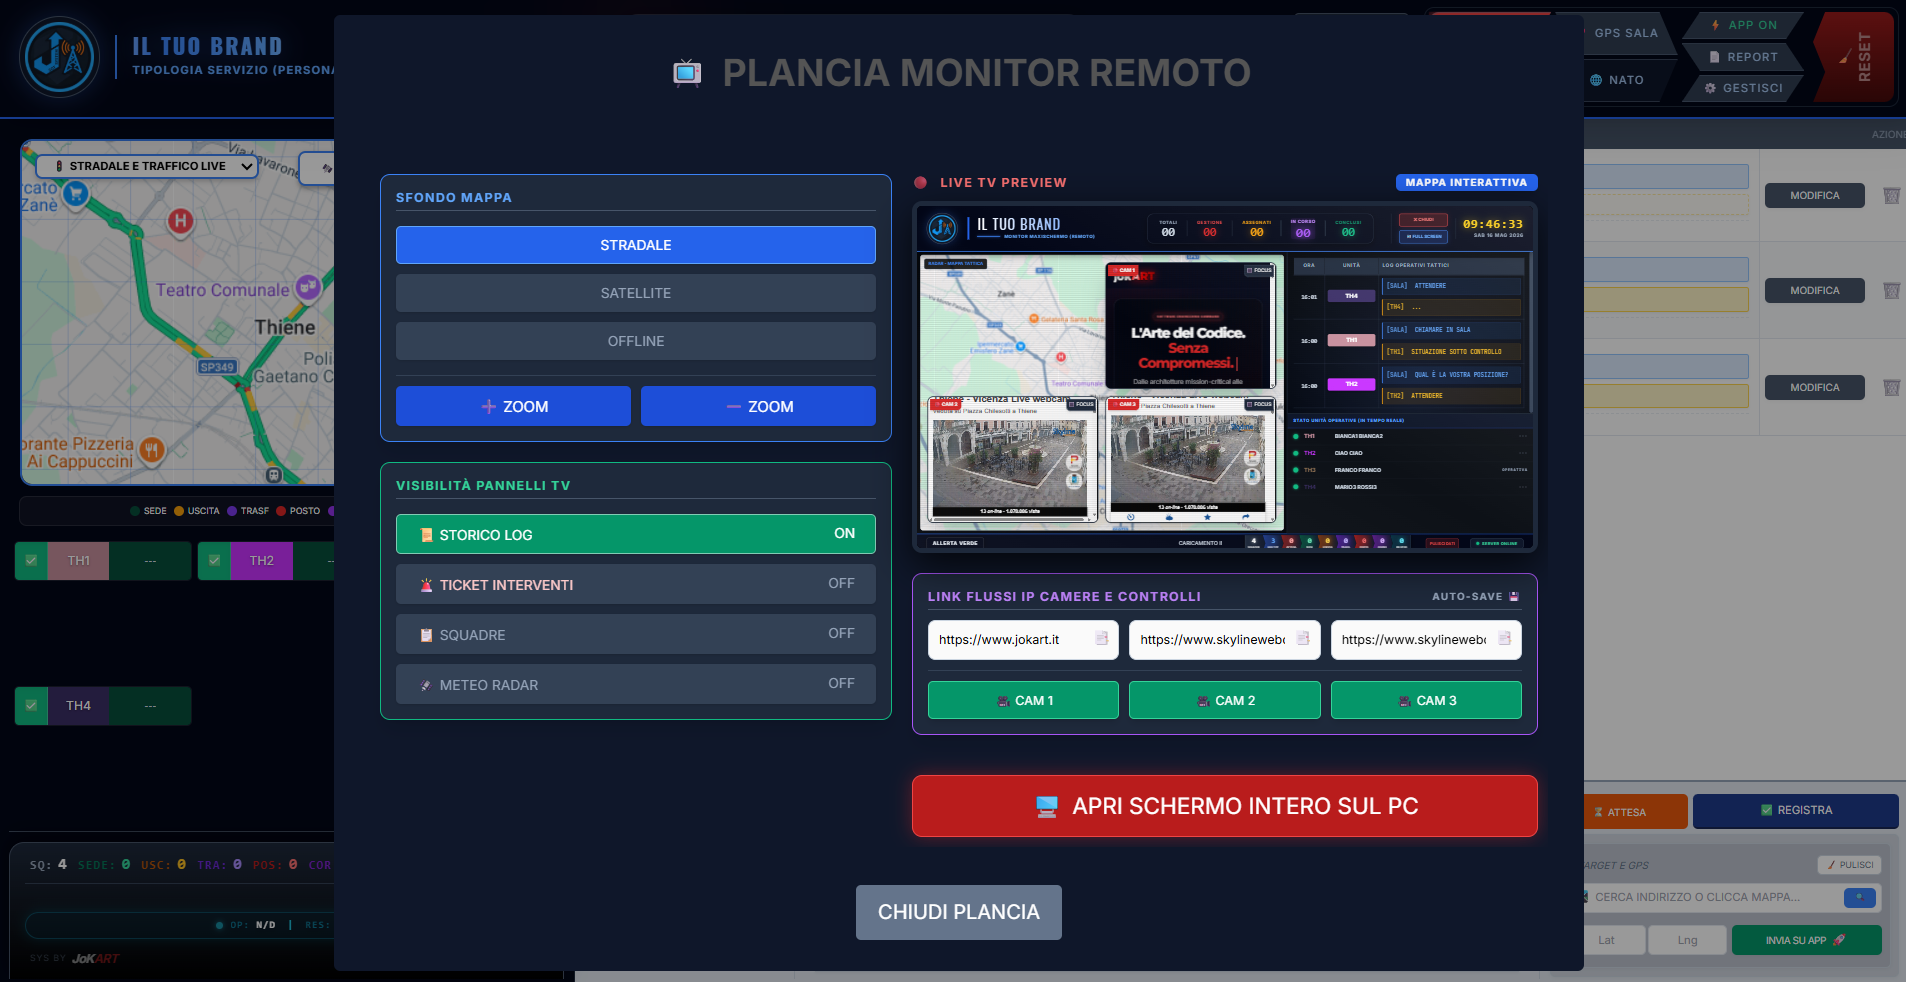Enable TICKET INTERVENTI panel

point(635,584)
